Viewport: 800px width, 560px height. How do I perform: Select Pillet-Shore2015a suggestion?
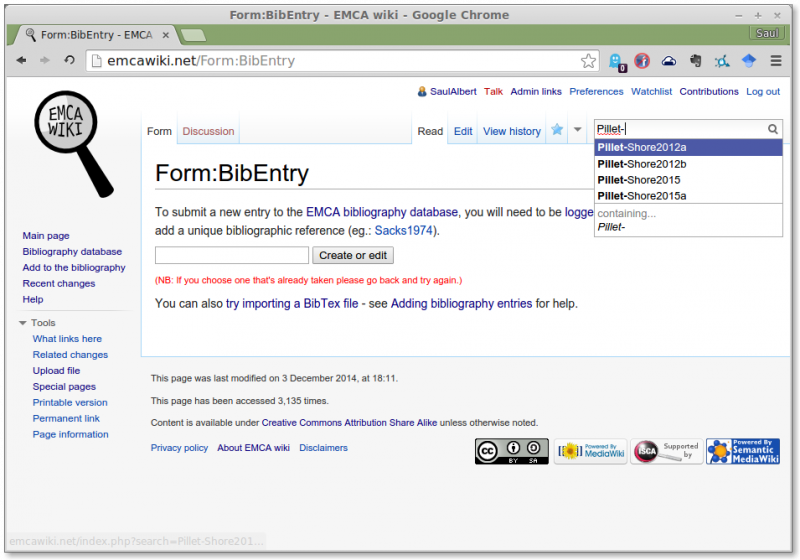click(x=688, y=196)
